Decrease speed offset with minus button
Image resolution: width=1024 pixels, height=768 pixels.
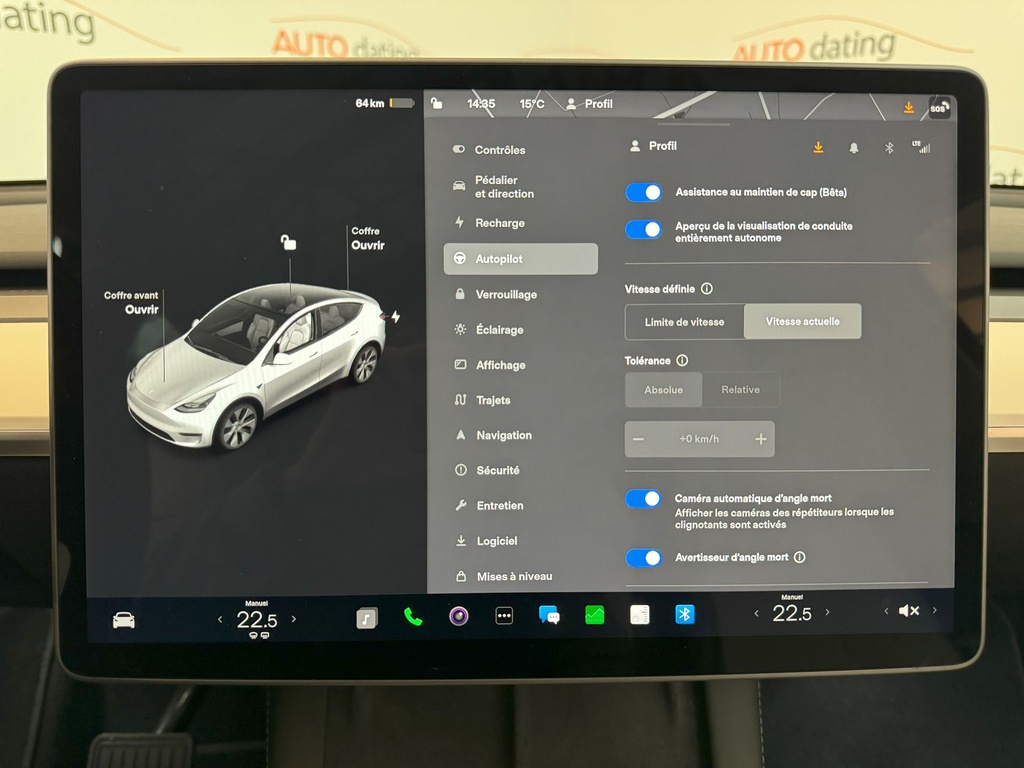639,439
